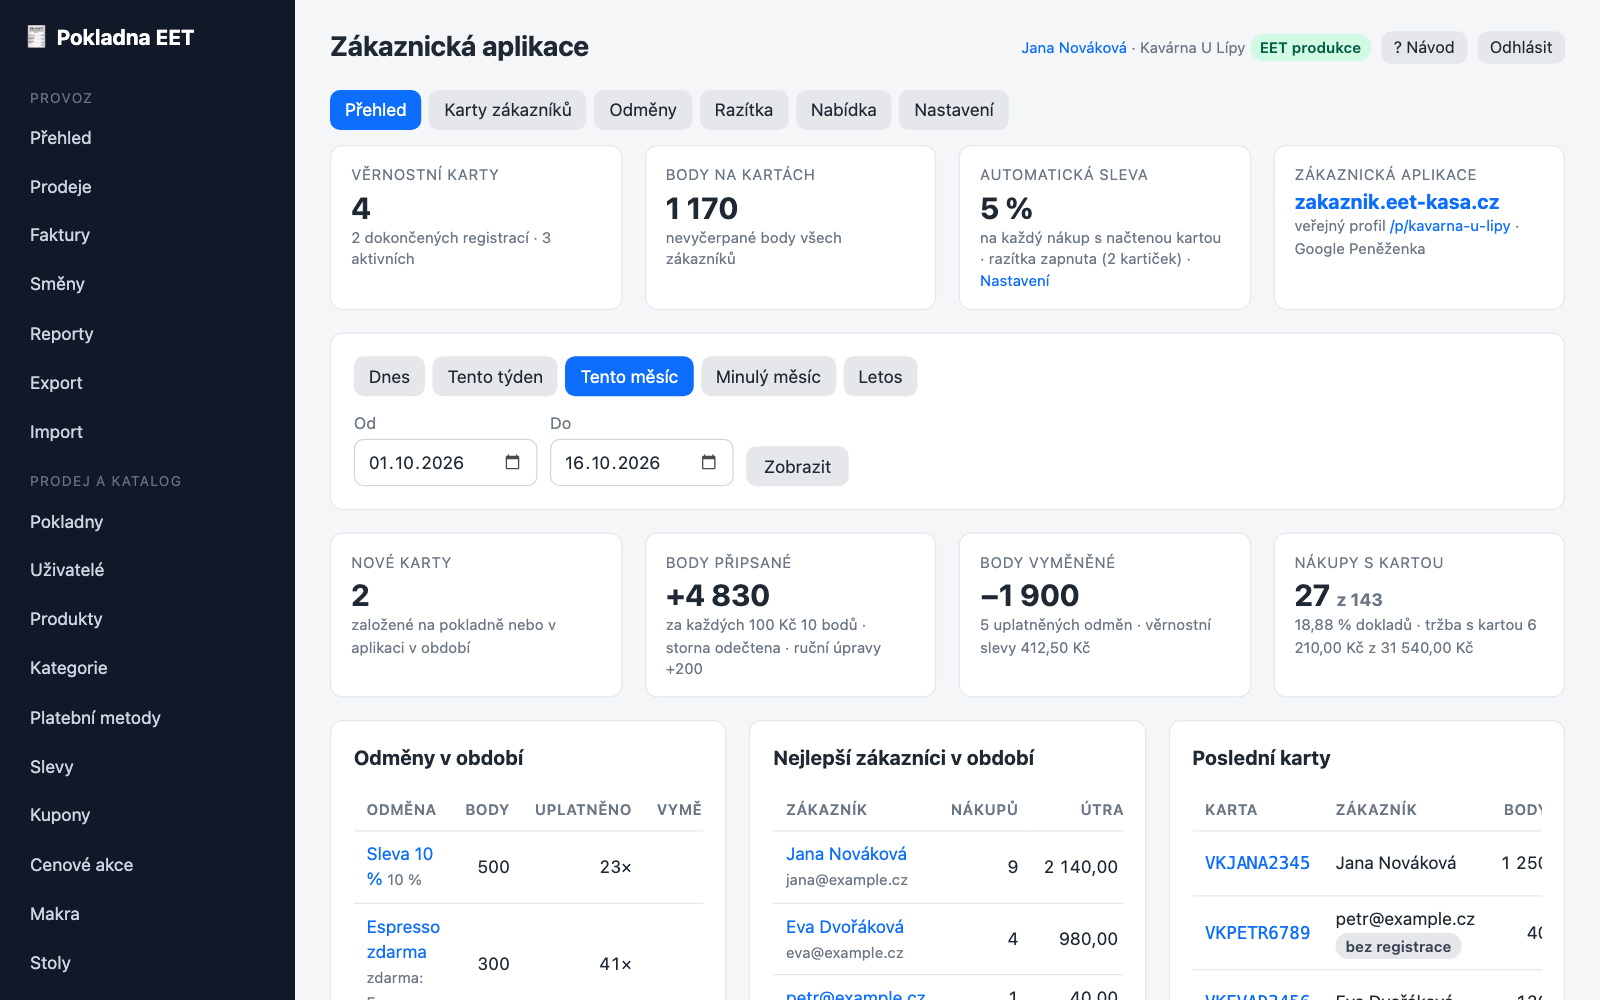
Task: Pick the Minulý měsíc period
Action: pos(768,377)
